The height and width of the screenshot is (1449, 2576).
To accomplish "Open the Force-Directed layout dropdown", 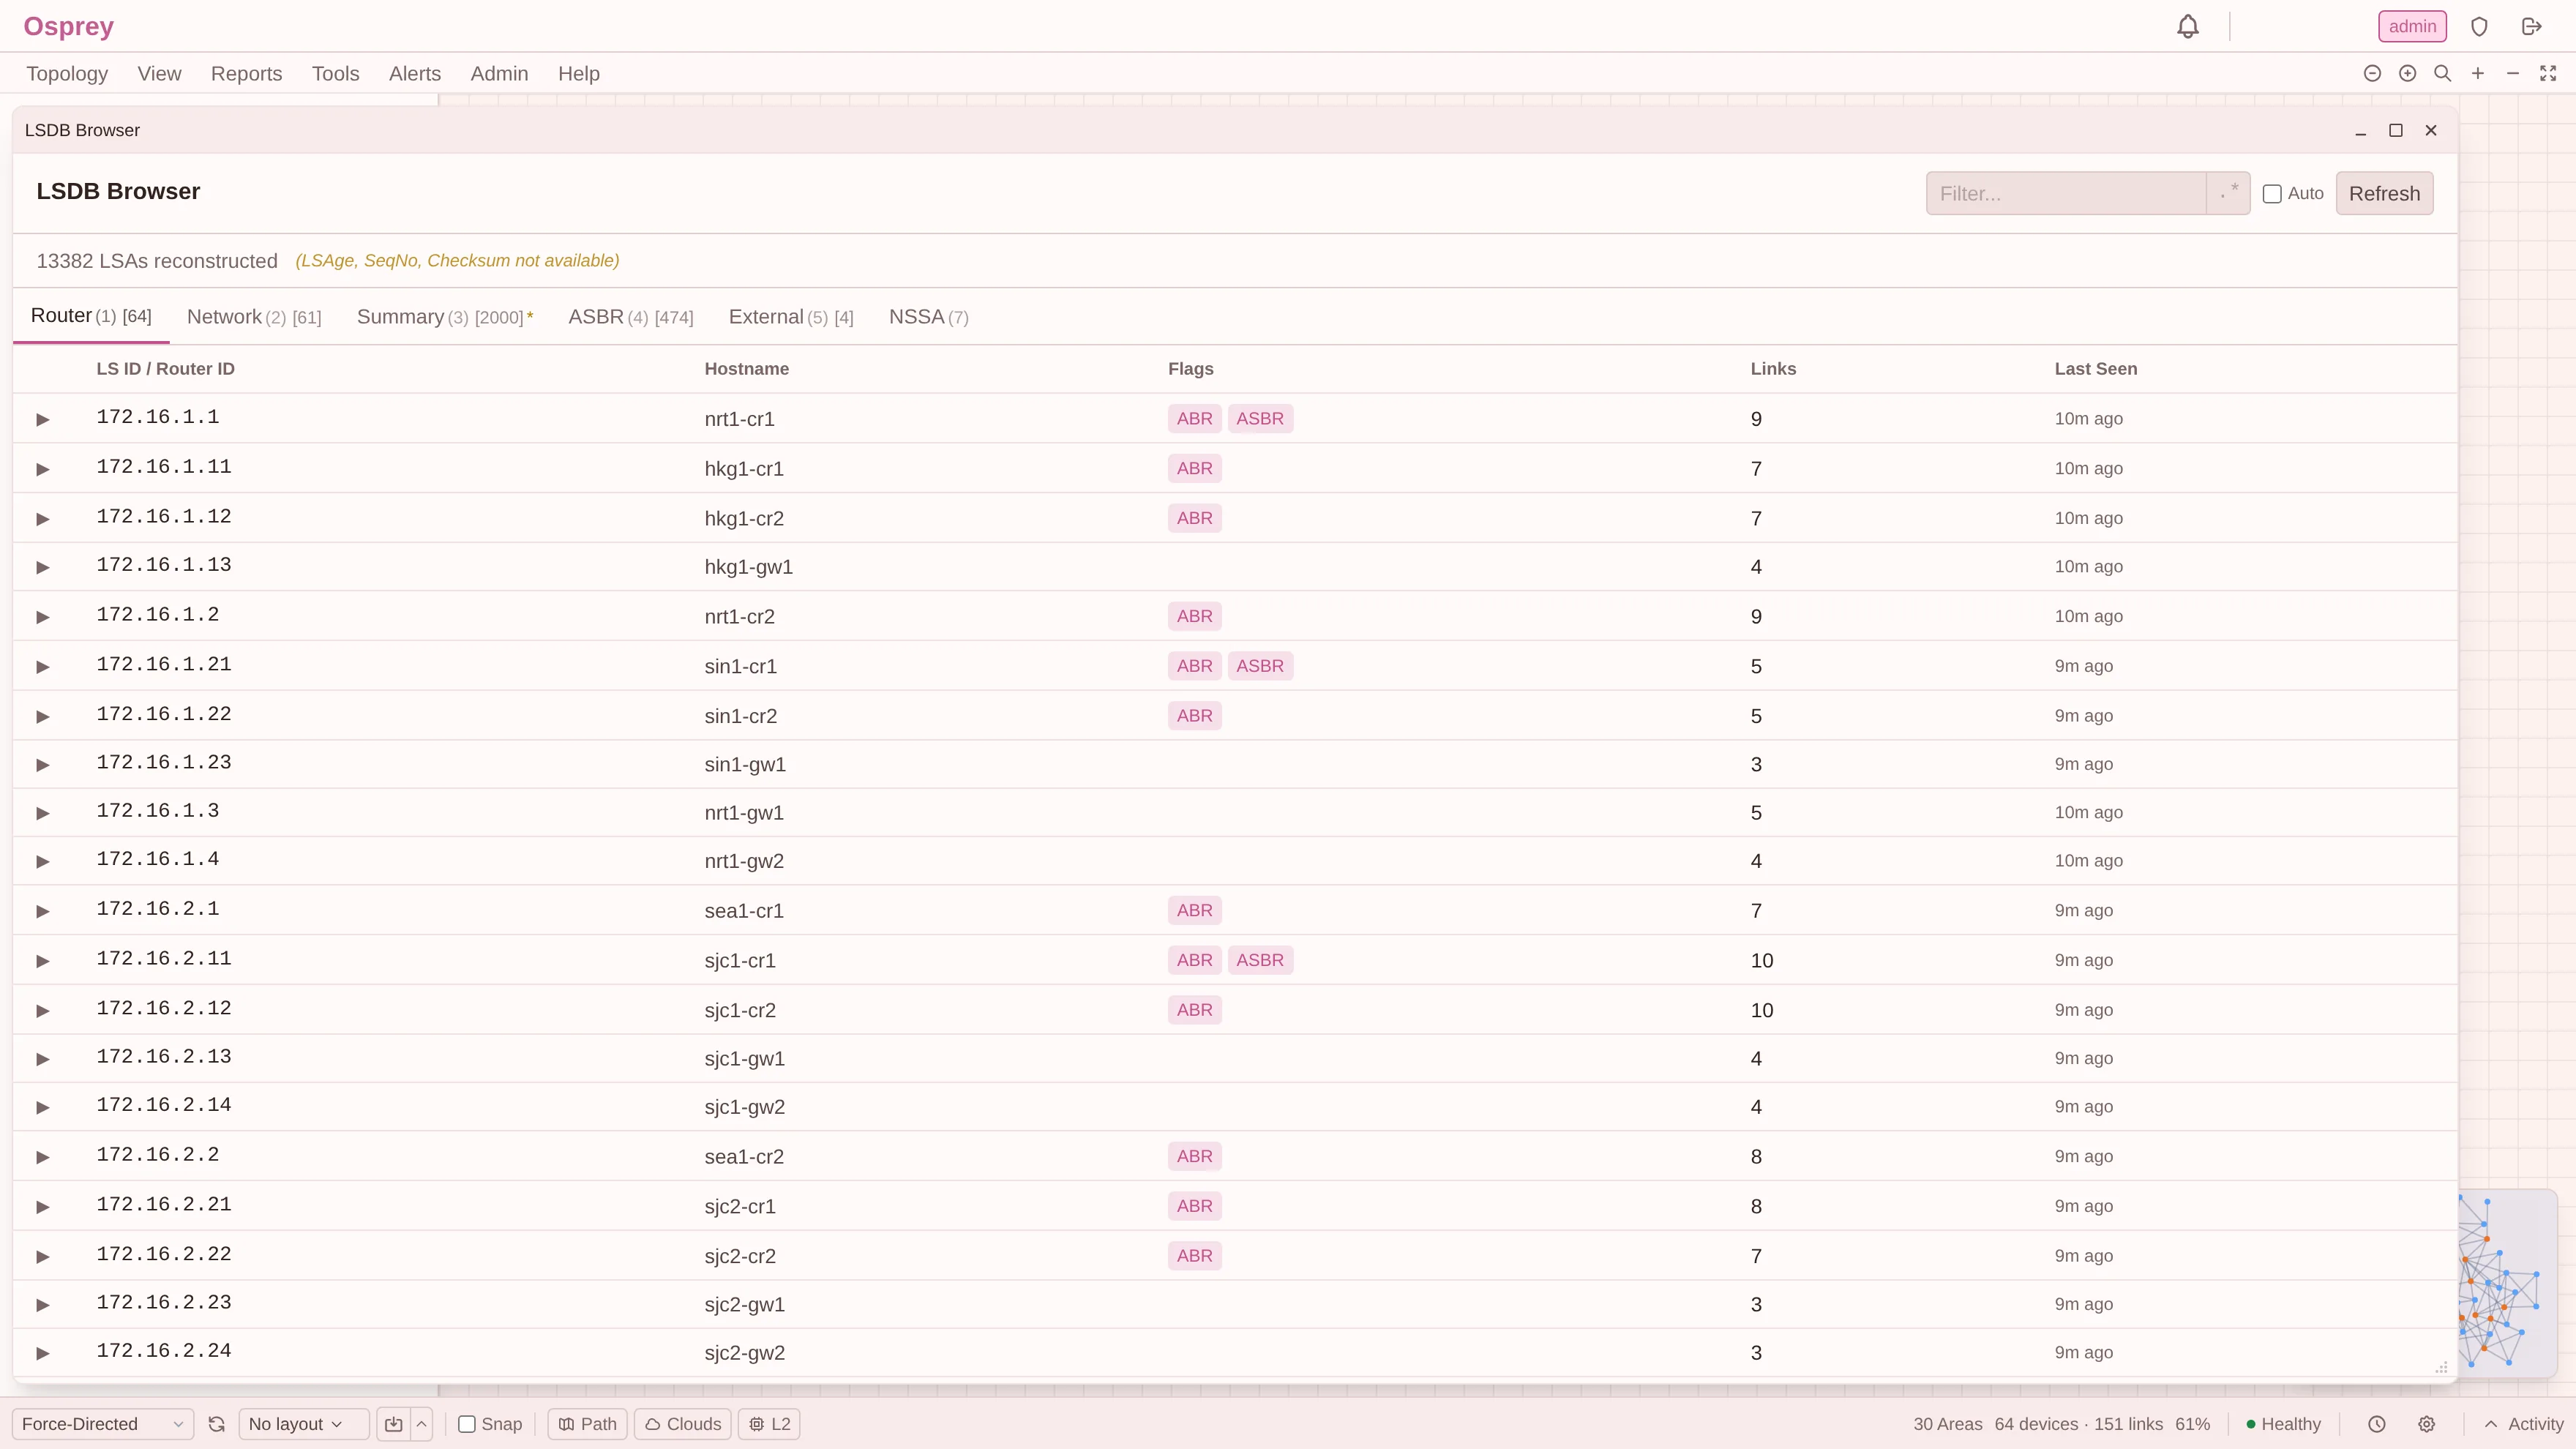I will [x=103, y=1424].
